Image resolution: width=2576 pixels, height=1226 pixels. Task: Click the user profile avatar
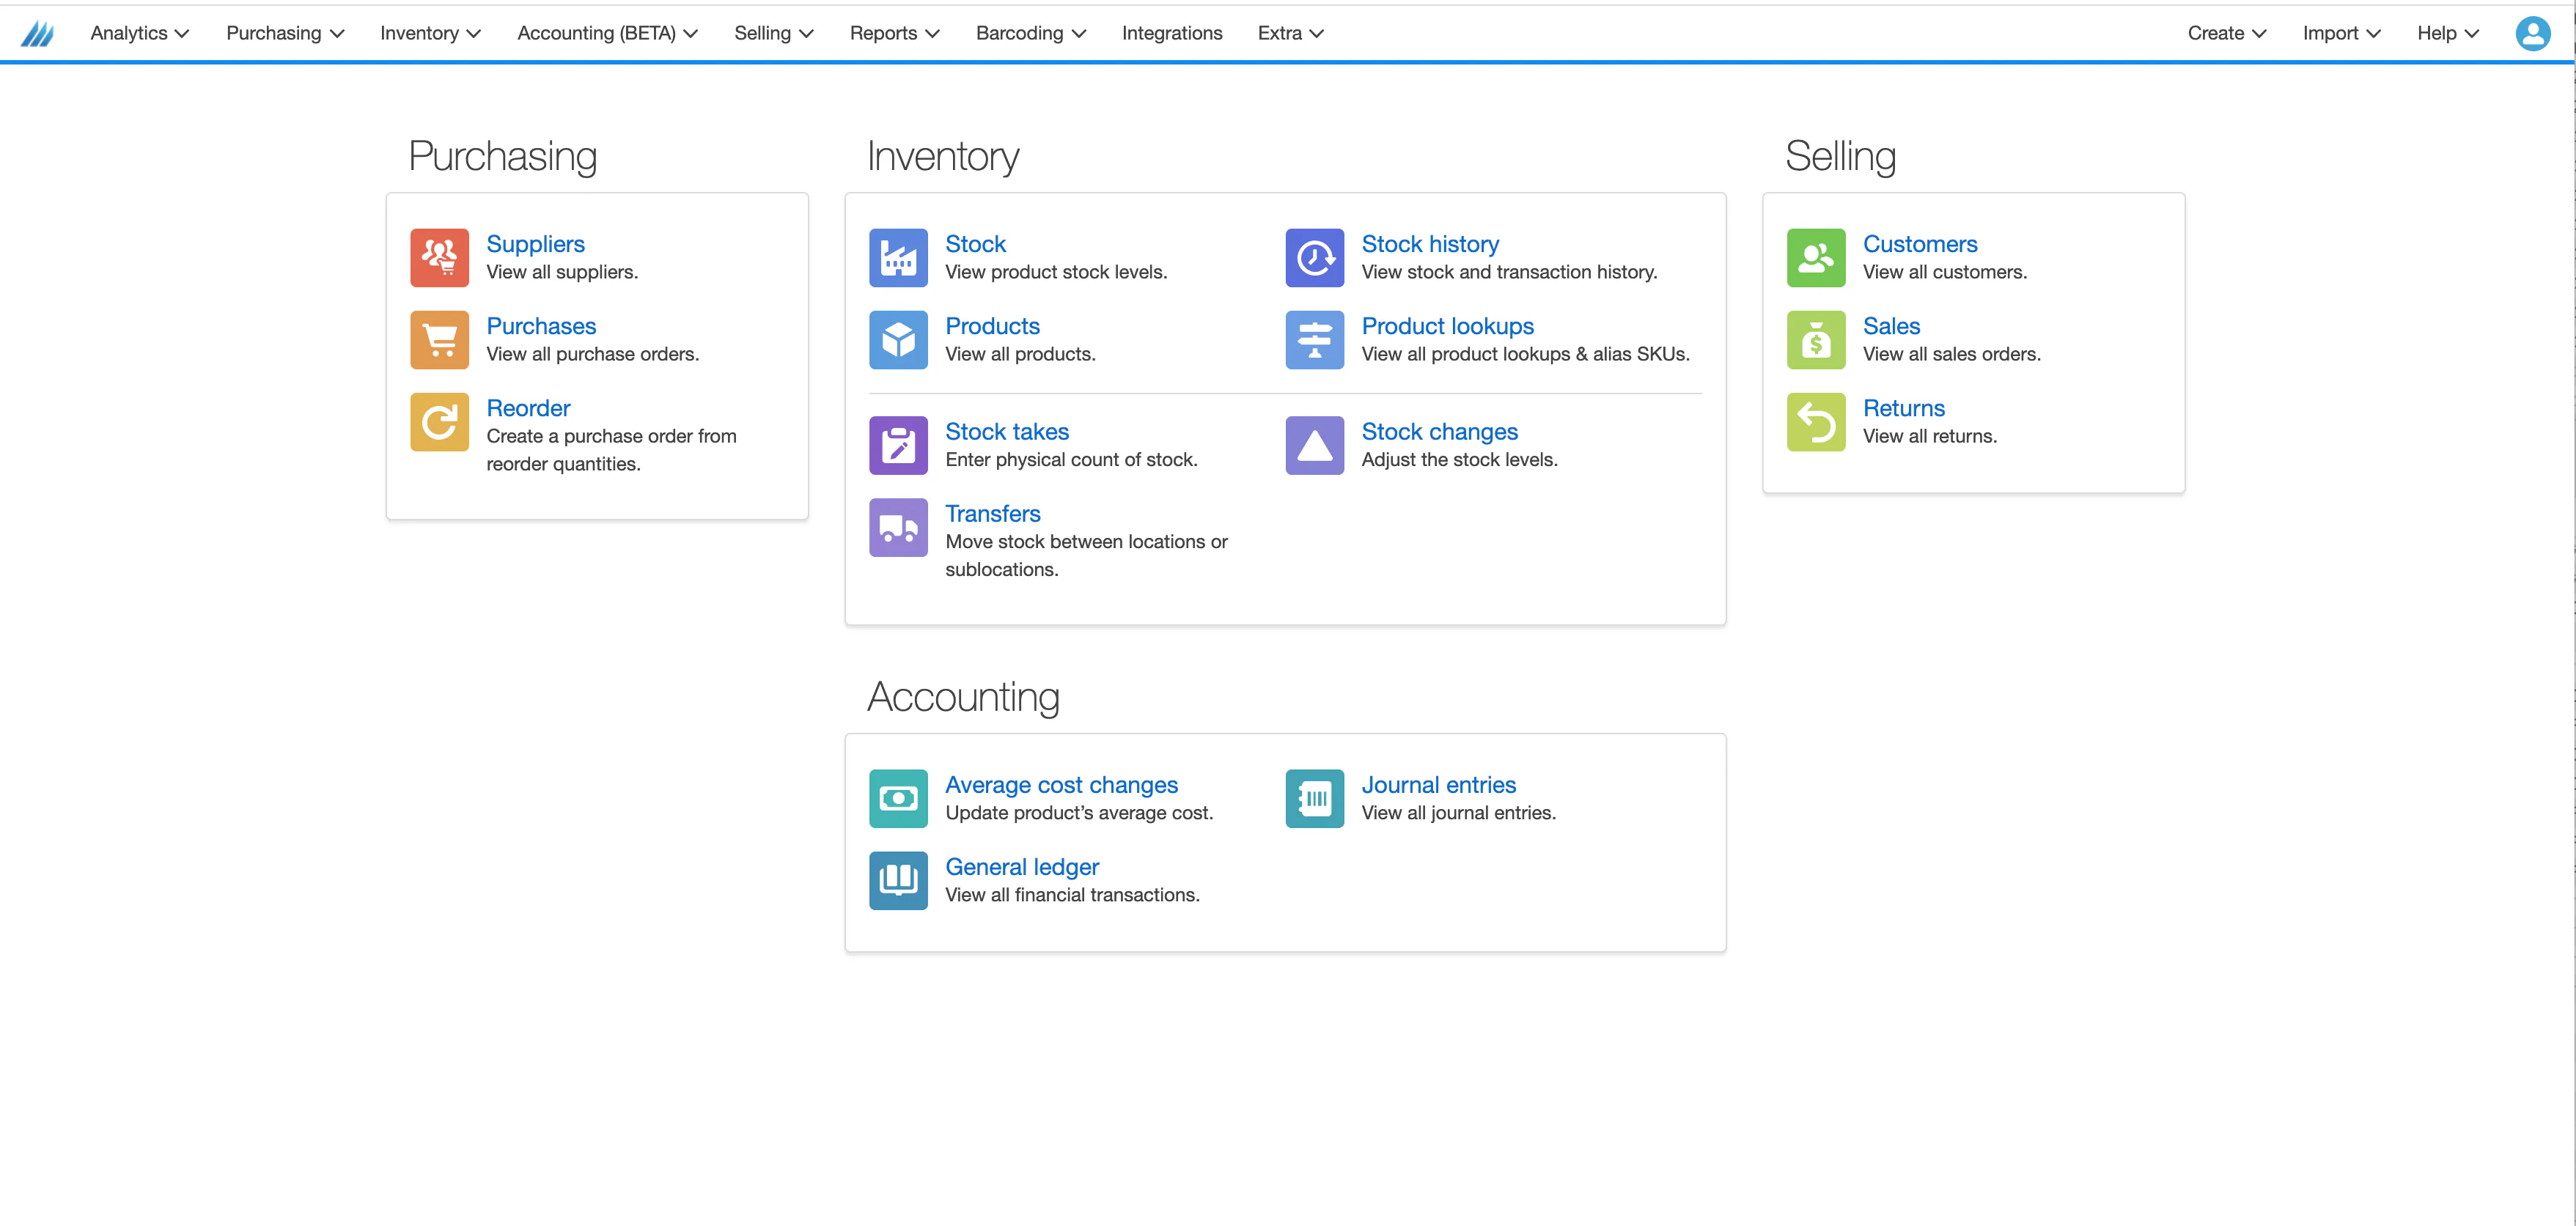2534,33
